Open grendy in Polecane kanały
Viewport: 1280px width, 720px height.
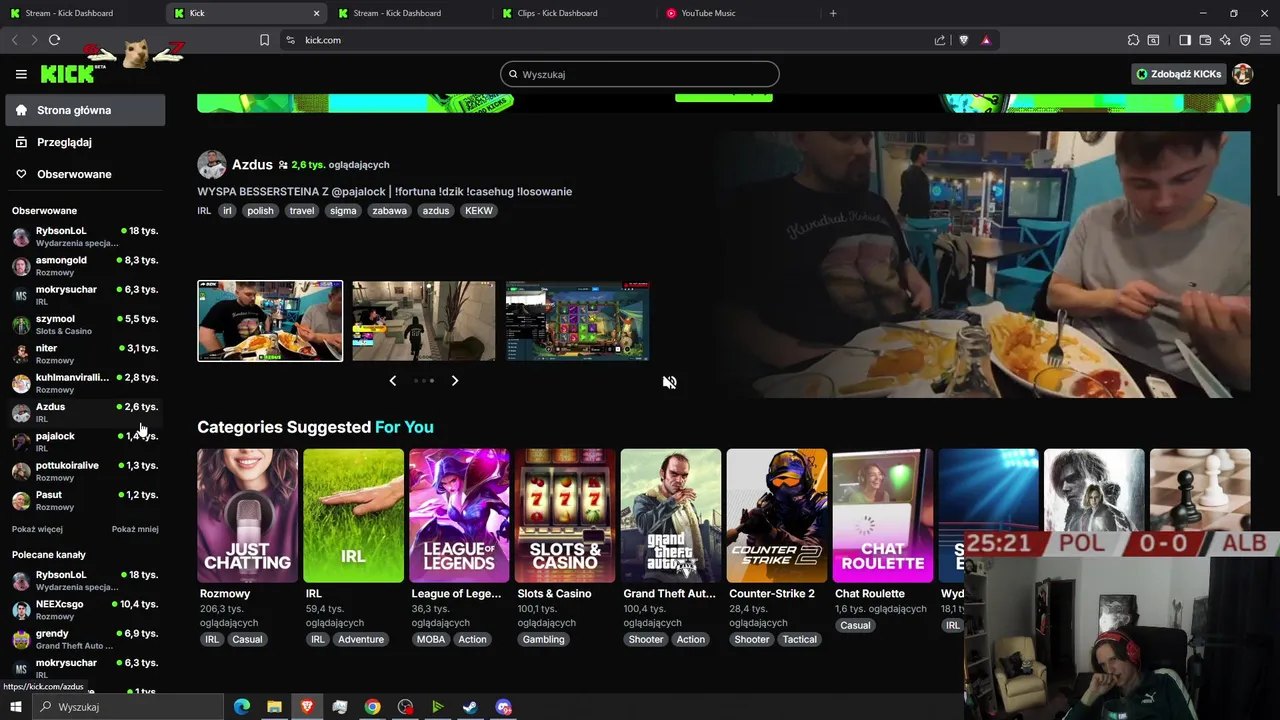(x=85, y=639)
